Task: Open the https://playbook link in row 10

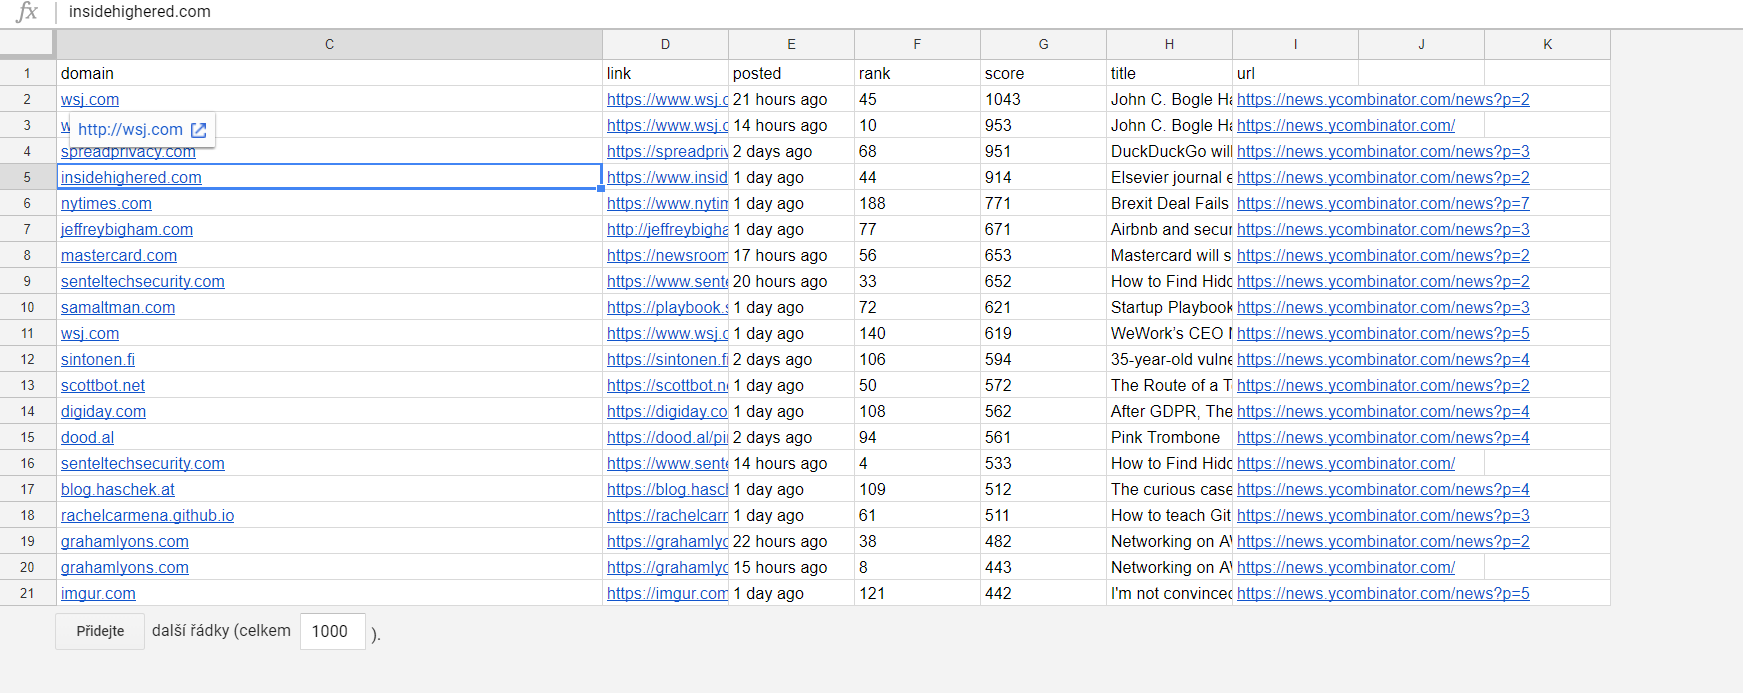Action: coord(667,307)
